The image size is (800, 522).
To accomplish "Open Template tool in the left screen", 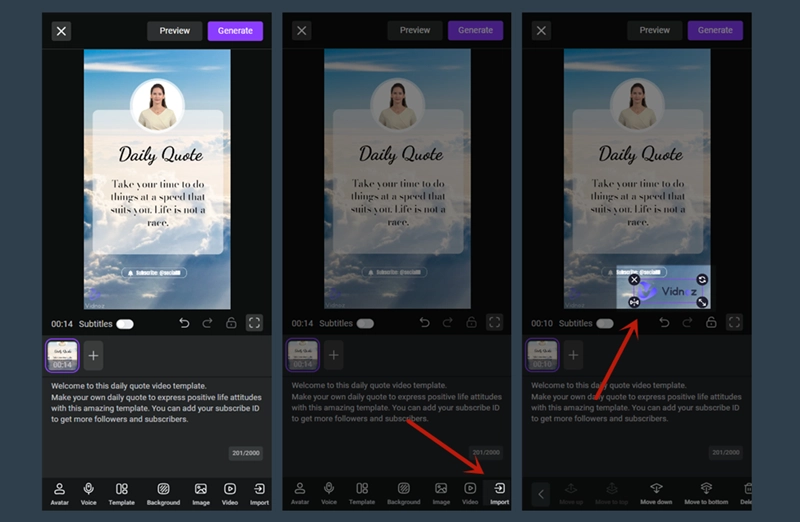I will pyautogui.click(x=121, y=494).
